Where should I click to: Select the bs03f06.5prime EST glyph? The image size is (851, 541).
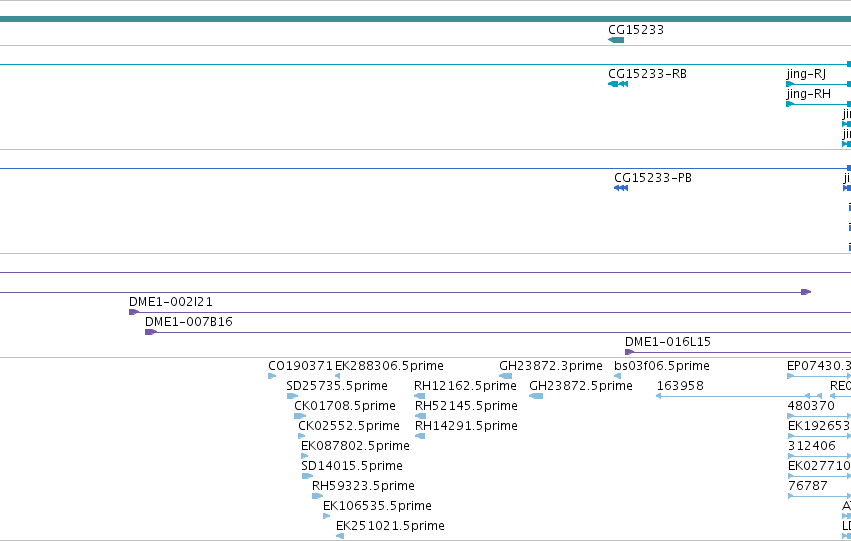pos(617,376)
